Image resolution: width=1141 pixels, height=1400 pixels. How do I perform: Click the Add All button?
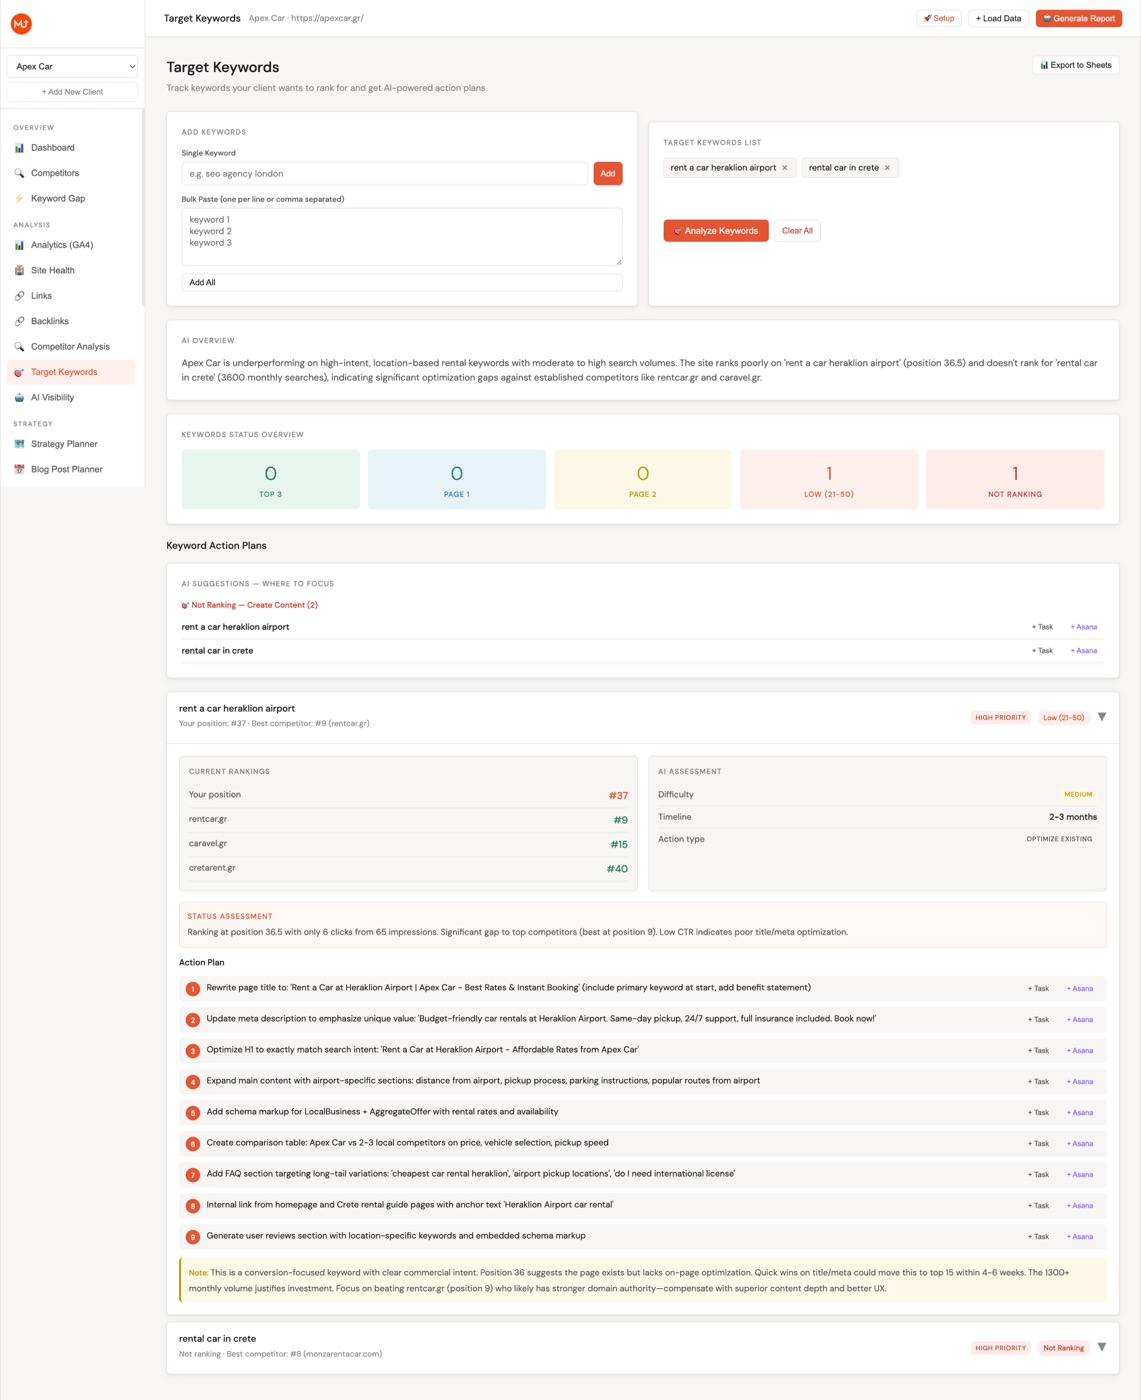[402, 283]
